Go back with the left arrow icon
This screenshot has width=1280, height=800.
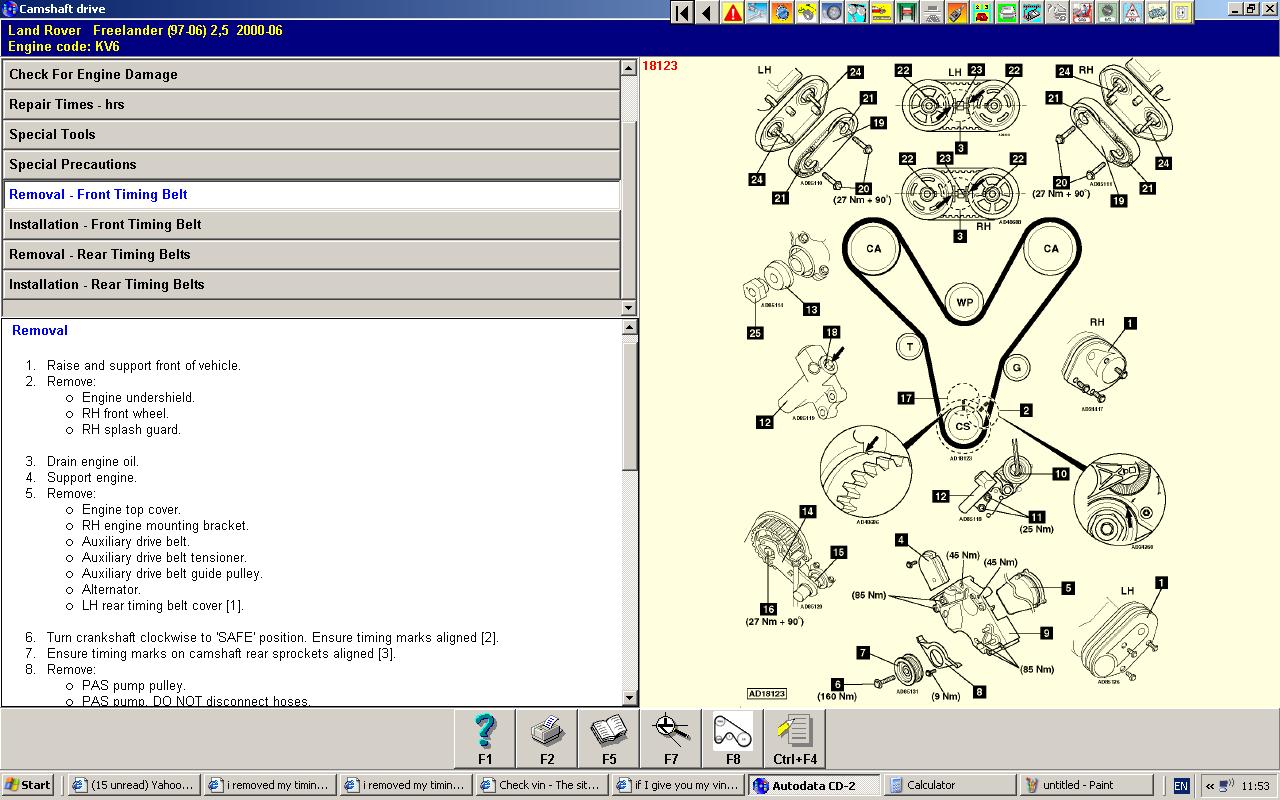(707, 13)
